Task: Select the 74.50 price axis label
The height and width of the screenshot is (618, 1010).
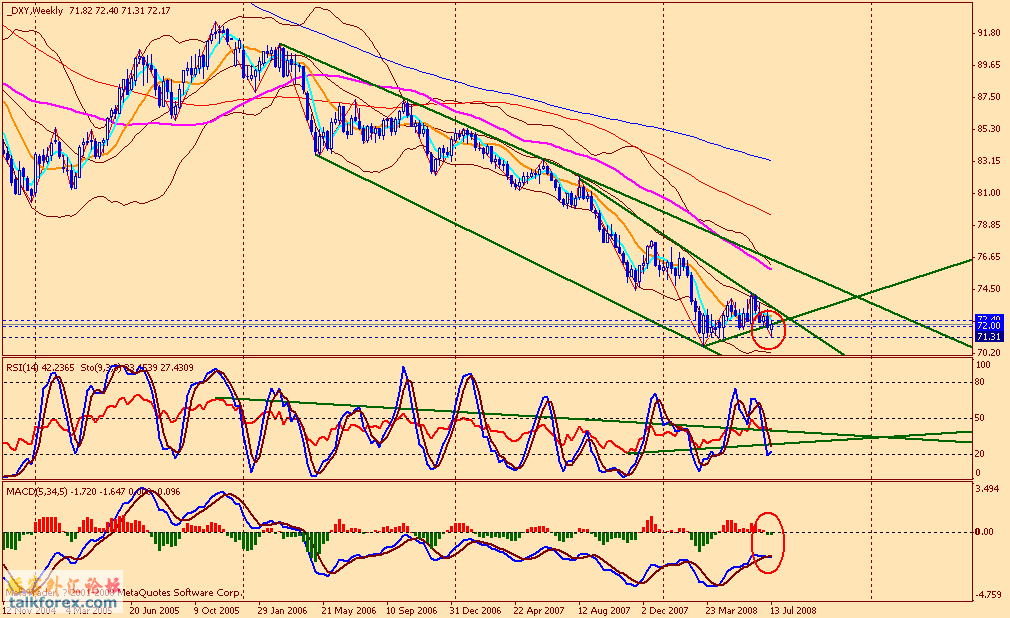Action: point(988,289)
